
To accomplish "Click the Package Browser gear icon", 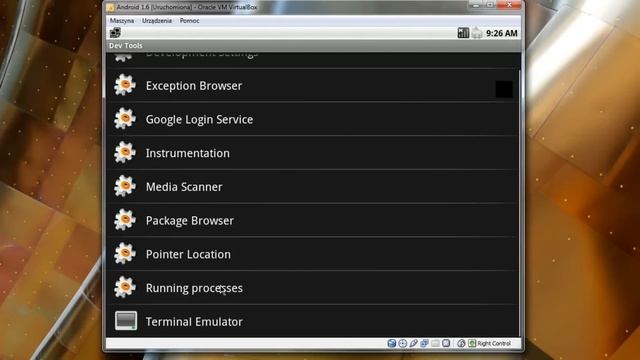I will coord(125,220).
